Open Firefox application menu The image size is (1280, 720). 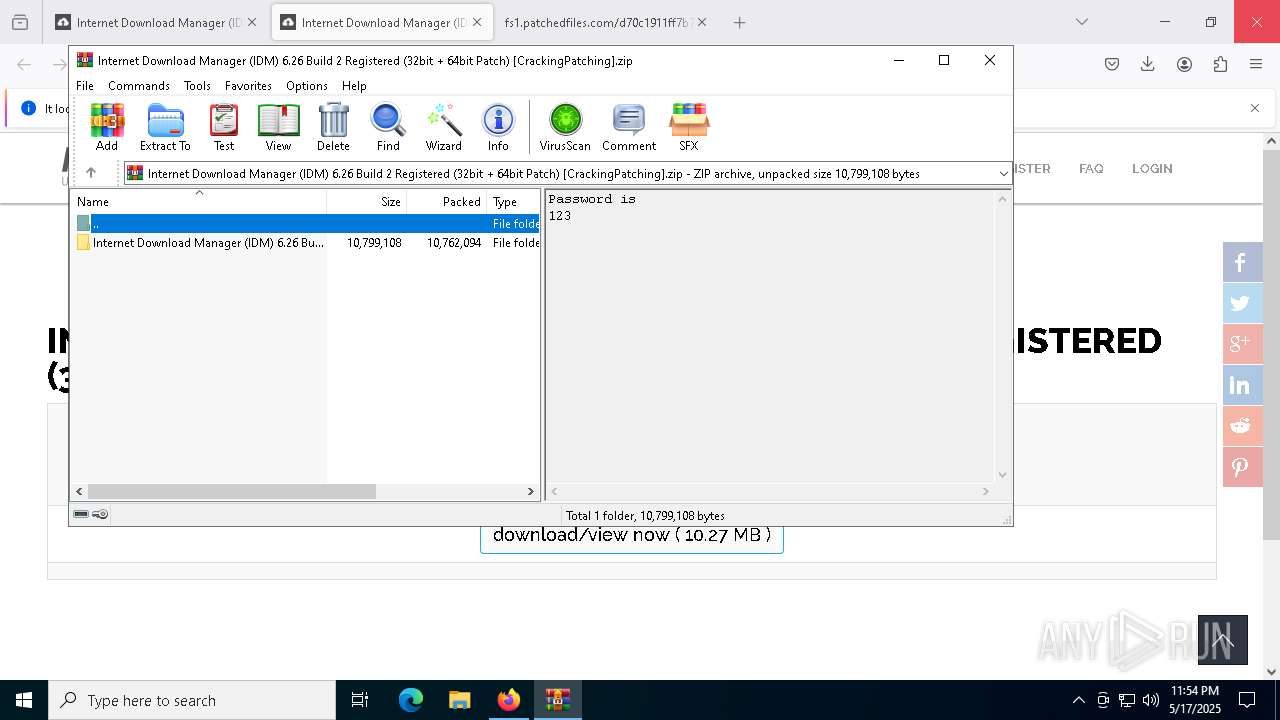tap(1256, 64)
